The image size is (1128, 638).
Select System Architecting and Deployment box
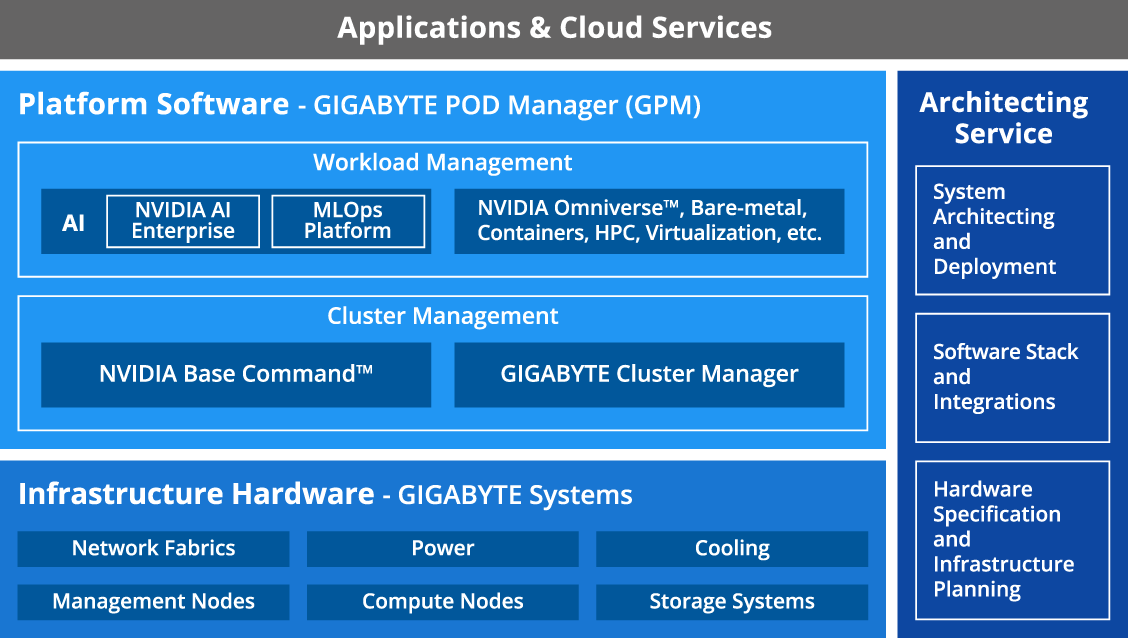[x=1012, y=230]
